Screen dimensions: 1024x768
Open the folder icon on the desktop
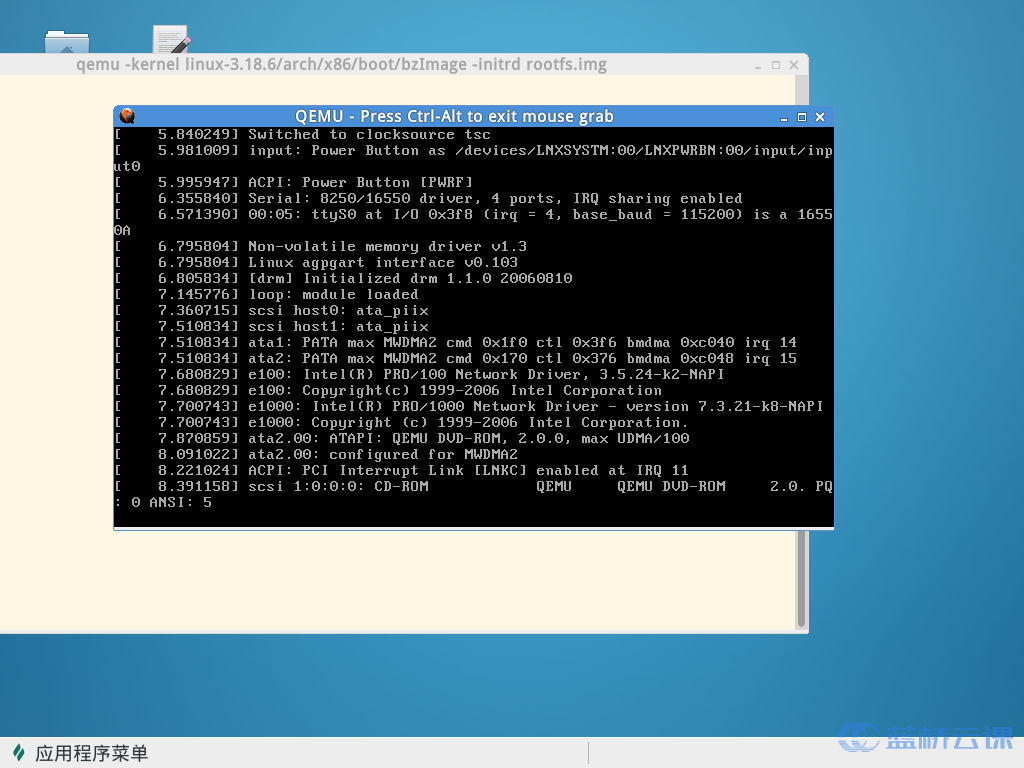point(67,41)
